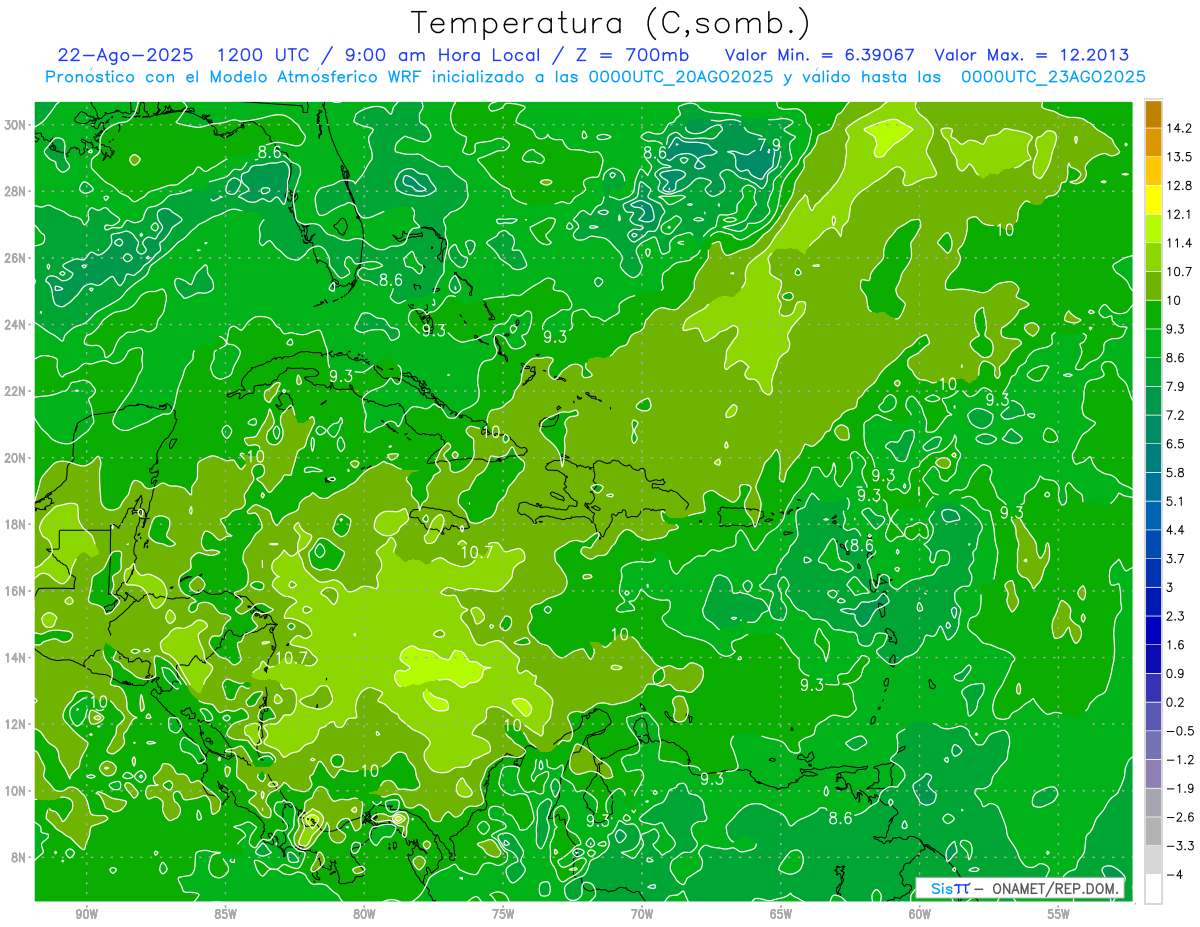Click the "12N" latitude label

click(x=16, y=724)
